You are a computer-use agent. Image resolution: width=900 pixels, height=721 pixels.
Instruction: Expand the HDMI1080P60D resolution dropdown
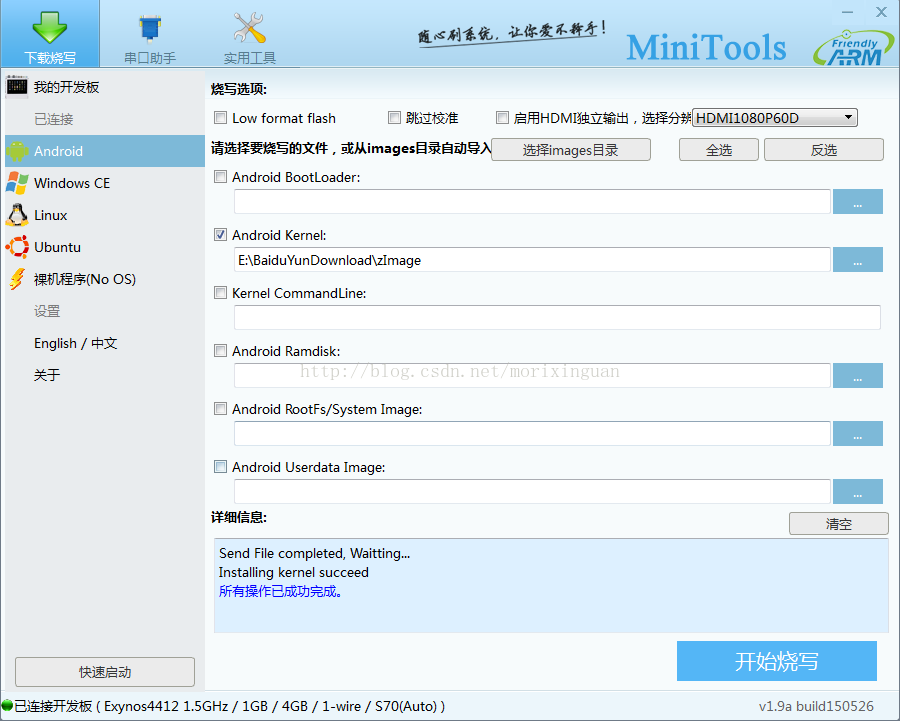point(775,118)
